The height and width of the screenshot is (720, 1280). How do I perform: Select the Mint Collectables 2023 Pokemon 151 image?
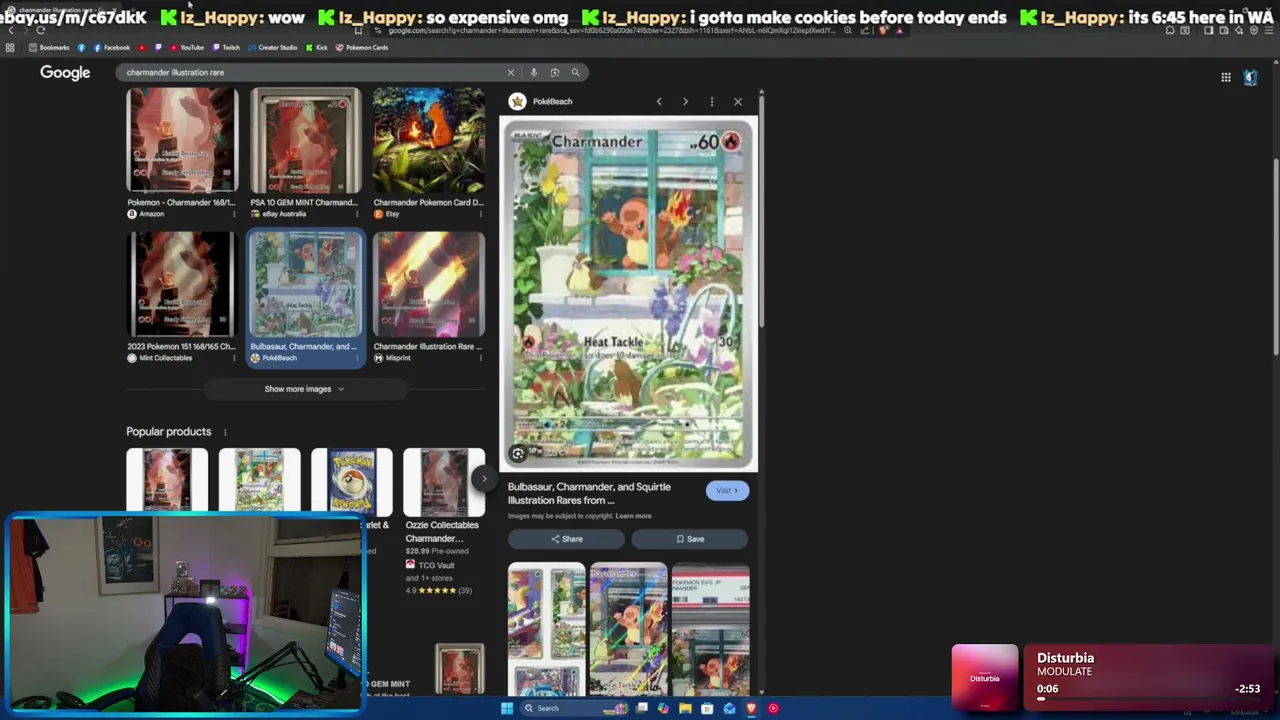pyautogui.click(x=182, y=284)
